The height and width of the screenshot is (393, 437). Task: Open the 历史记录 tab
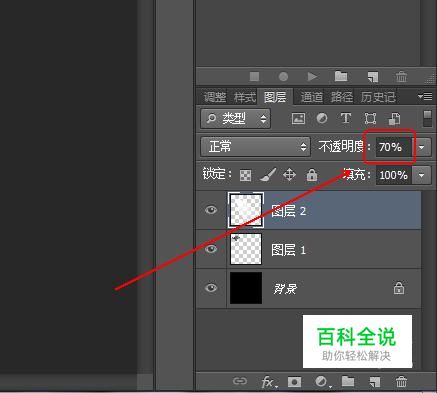click(x=378, y=97)
